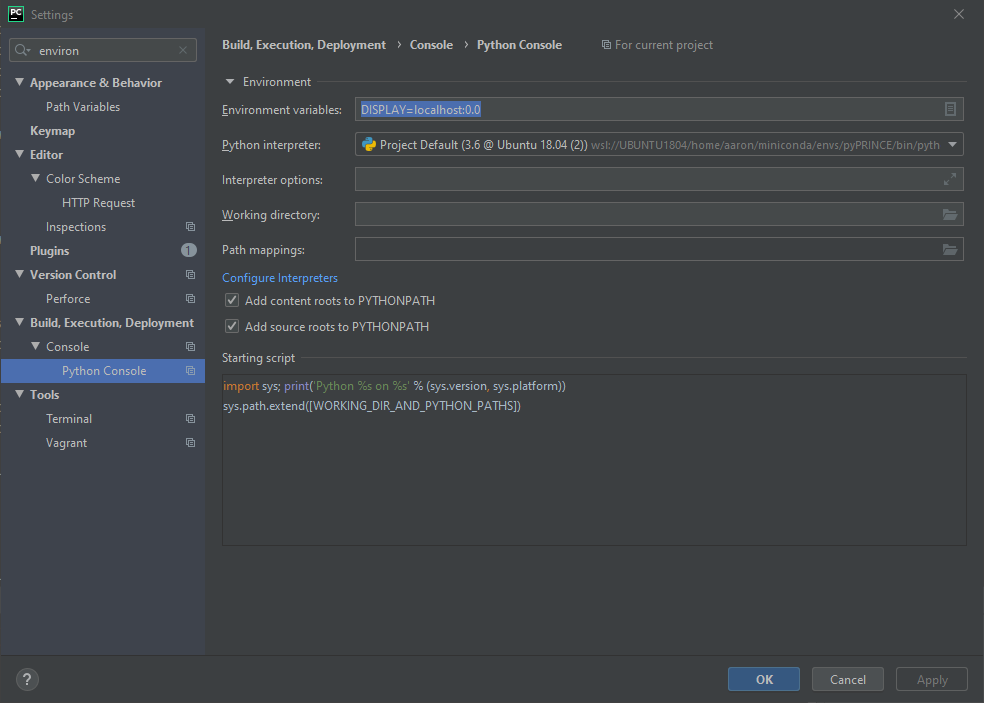
Task: Click Build, Execution, Deployment breadcrumb
Action: [x=304, y=45]
